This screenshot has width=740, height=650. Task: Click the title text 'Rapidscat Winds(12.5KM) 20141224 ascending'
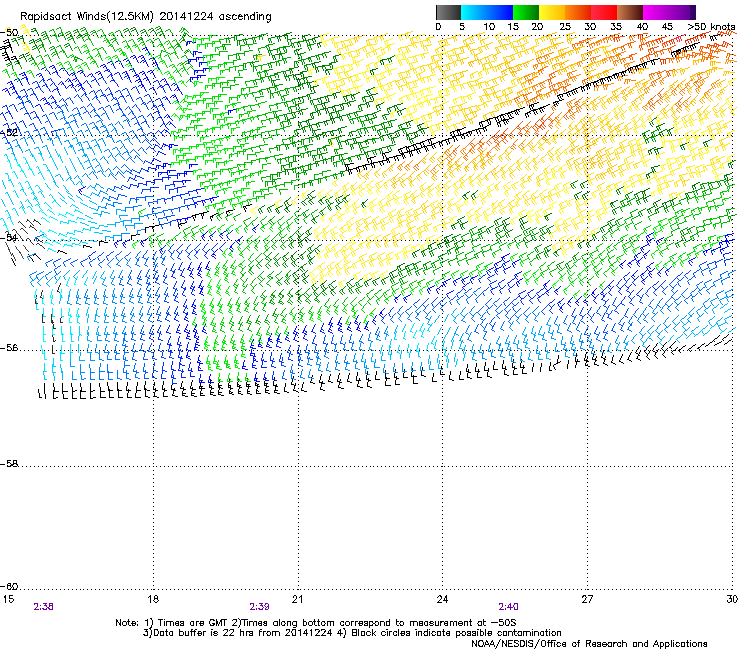tap(146, 17)
